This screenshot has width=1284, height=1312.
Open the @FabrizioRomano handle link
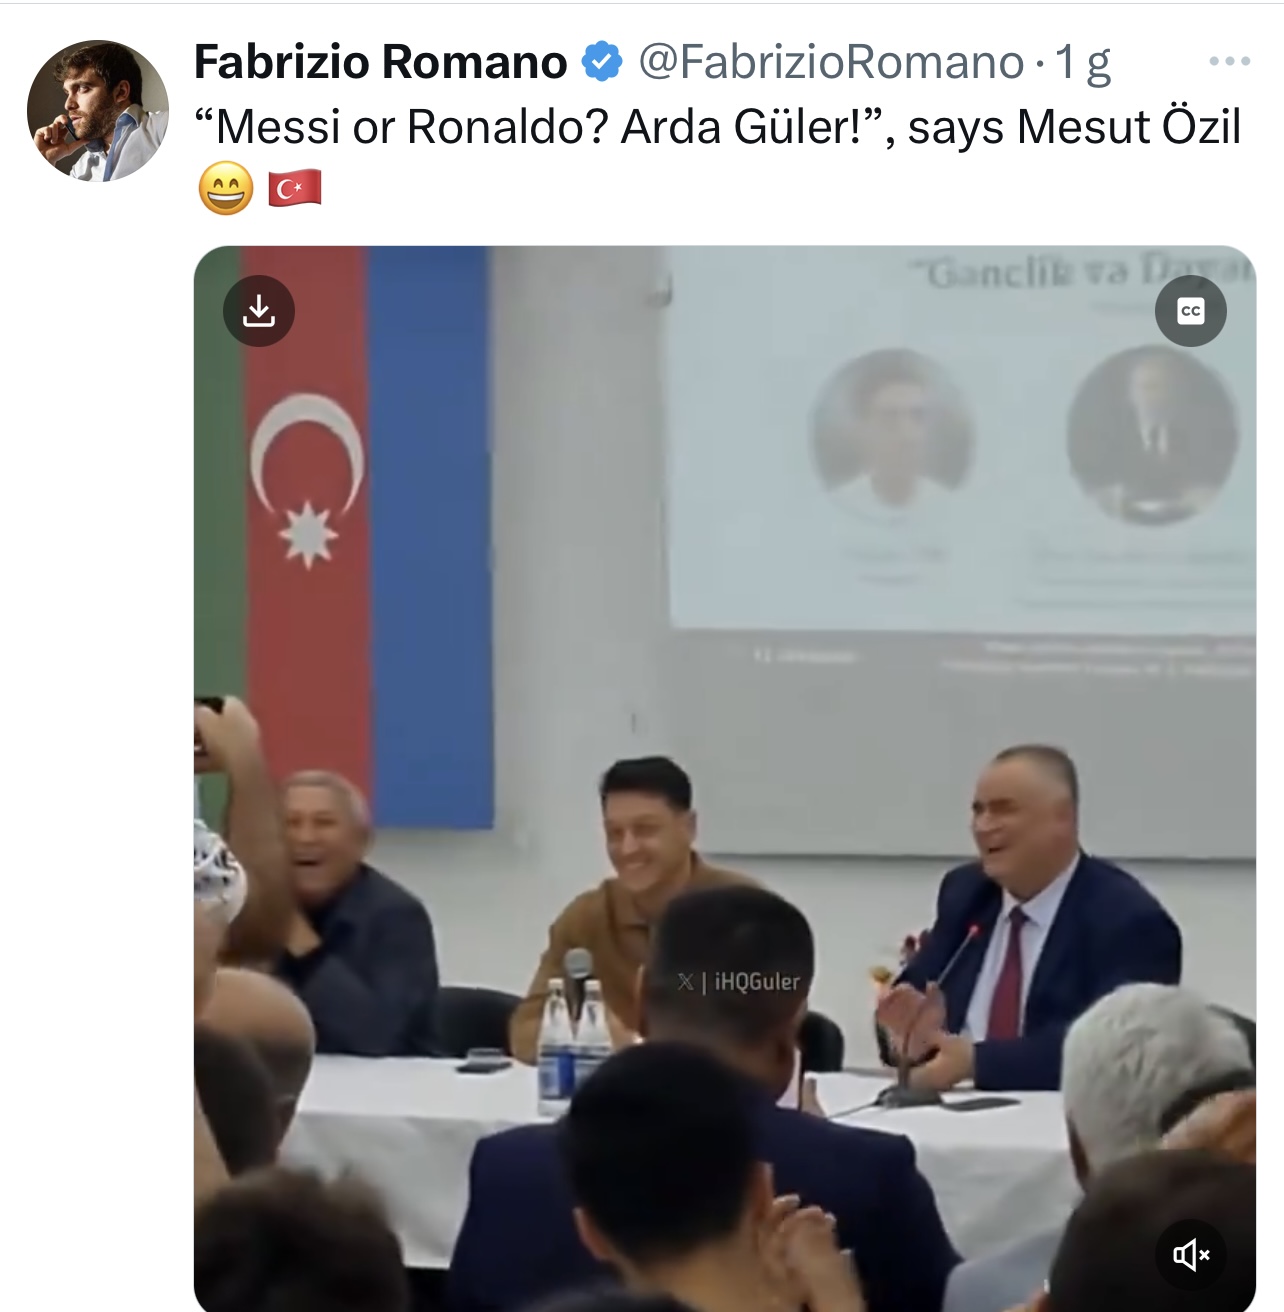coord(831,63)
